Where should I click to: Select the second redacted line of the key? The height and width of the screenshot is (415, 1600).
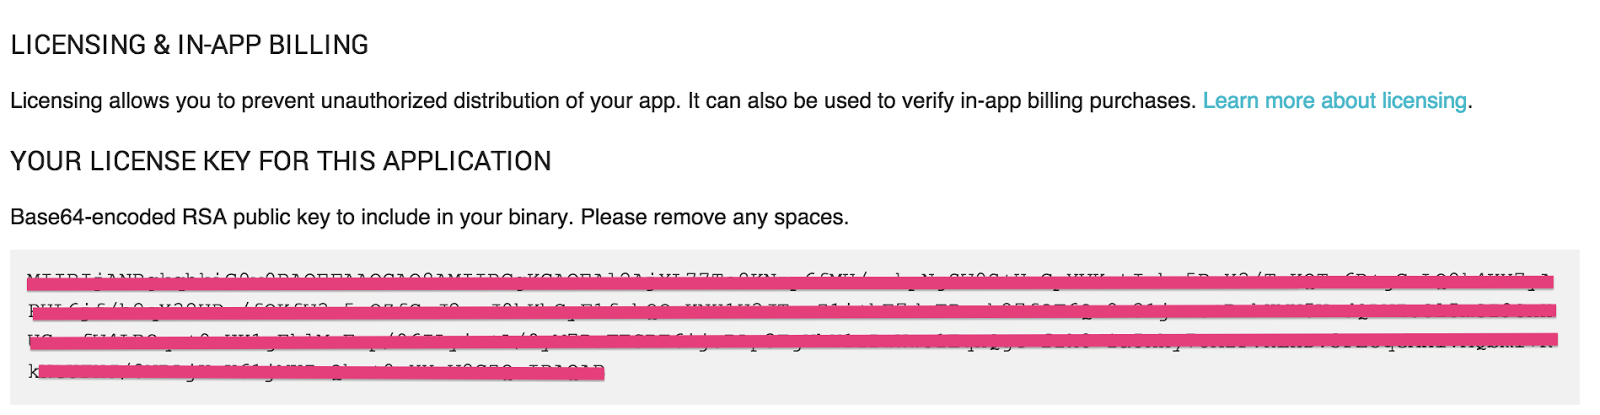(x=792, y=311)
